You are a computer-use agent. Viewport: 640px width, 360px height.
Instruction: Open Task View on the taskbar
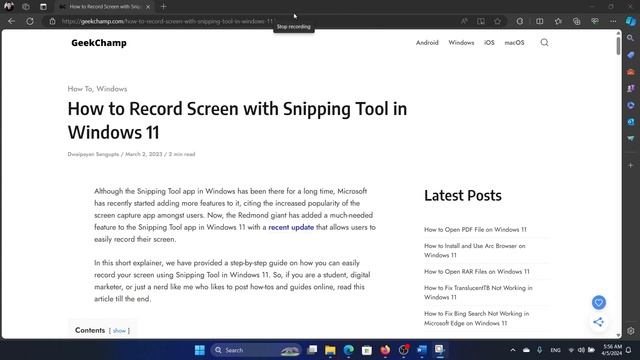point(312,350)
